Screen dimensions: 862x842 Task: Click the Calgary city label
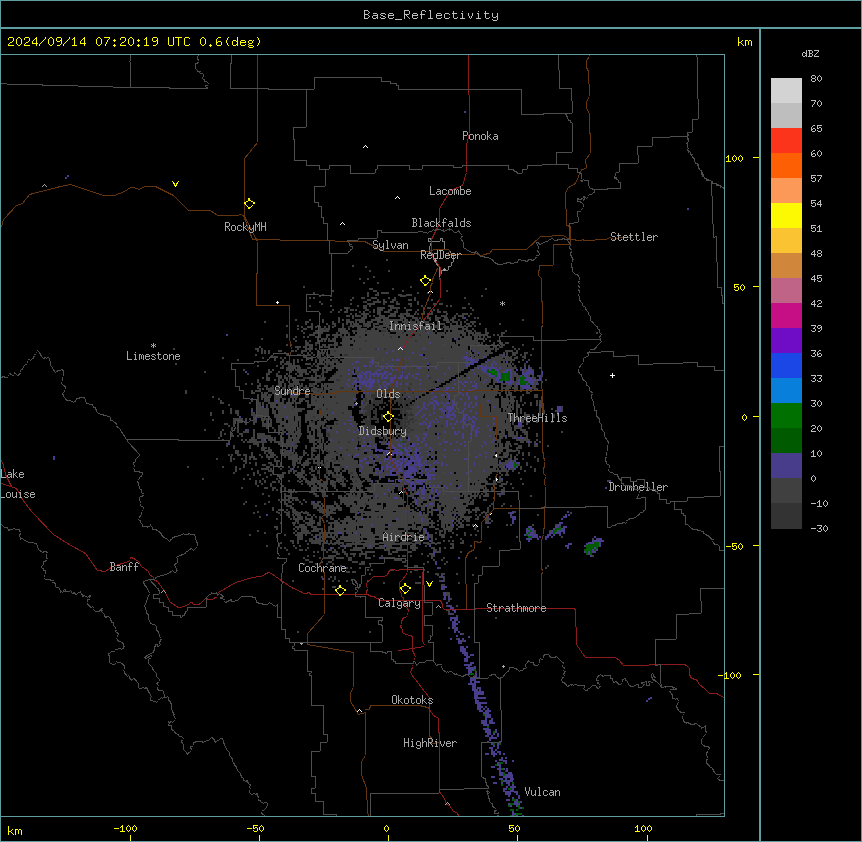tap(399, 603)
